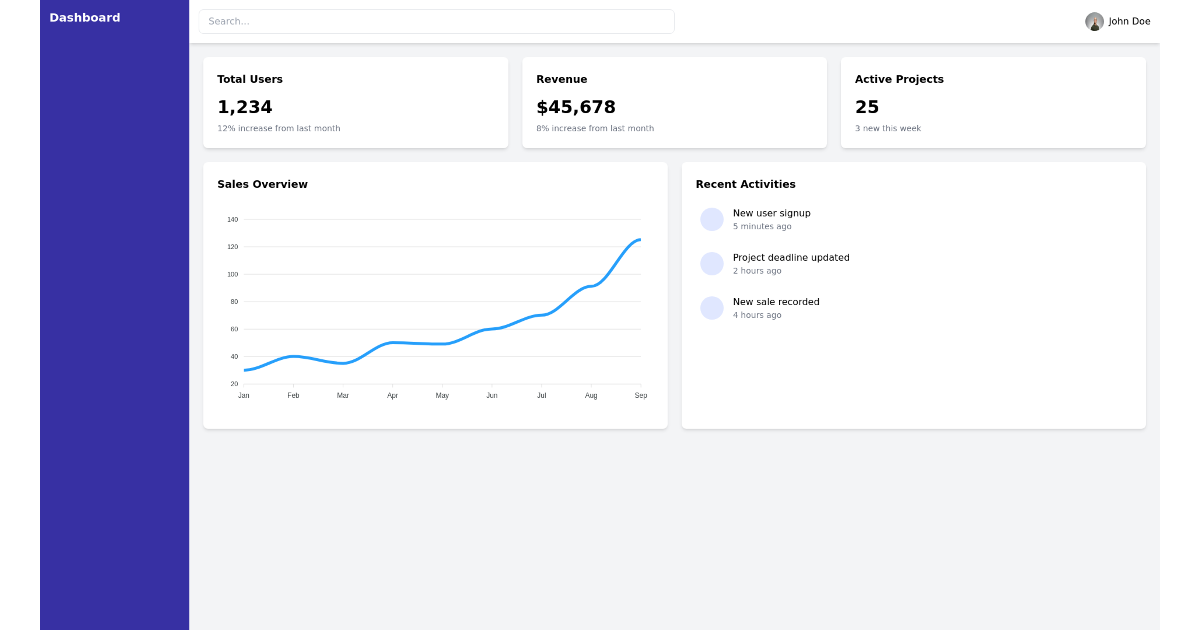Click the Project deadline updated activity icon
The width and height of the screenshot is (1200, 630).
(711, 263)
